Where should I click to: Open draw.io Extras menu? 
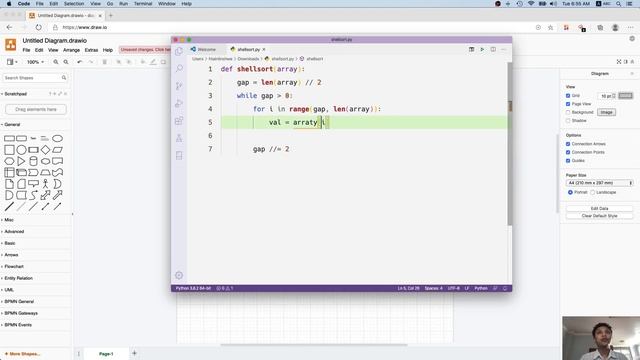tap(91, 50)
